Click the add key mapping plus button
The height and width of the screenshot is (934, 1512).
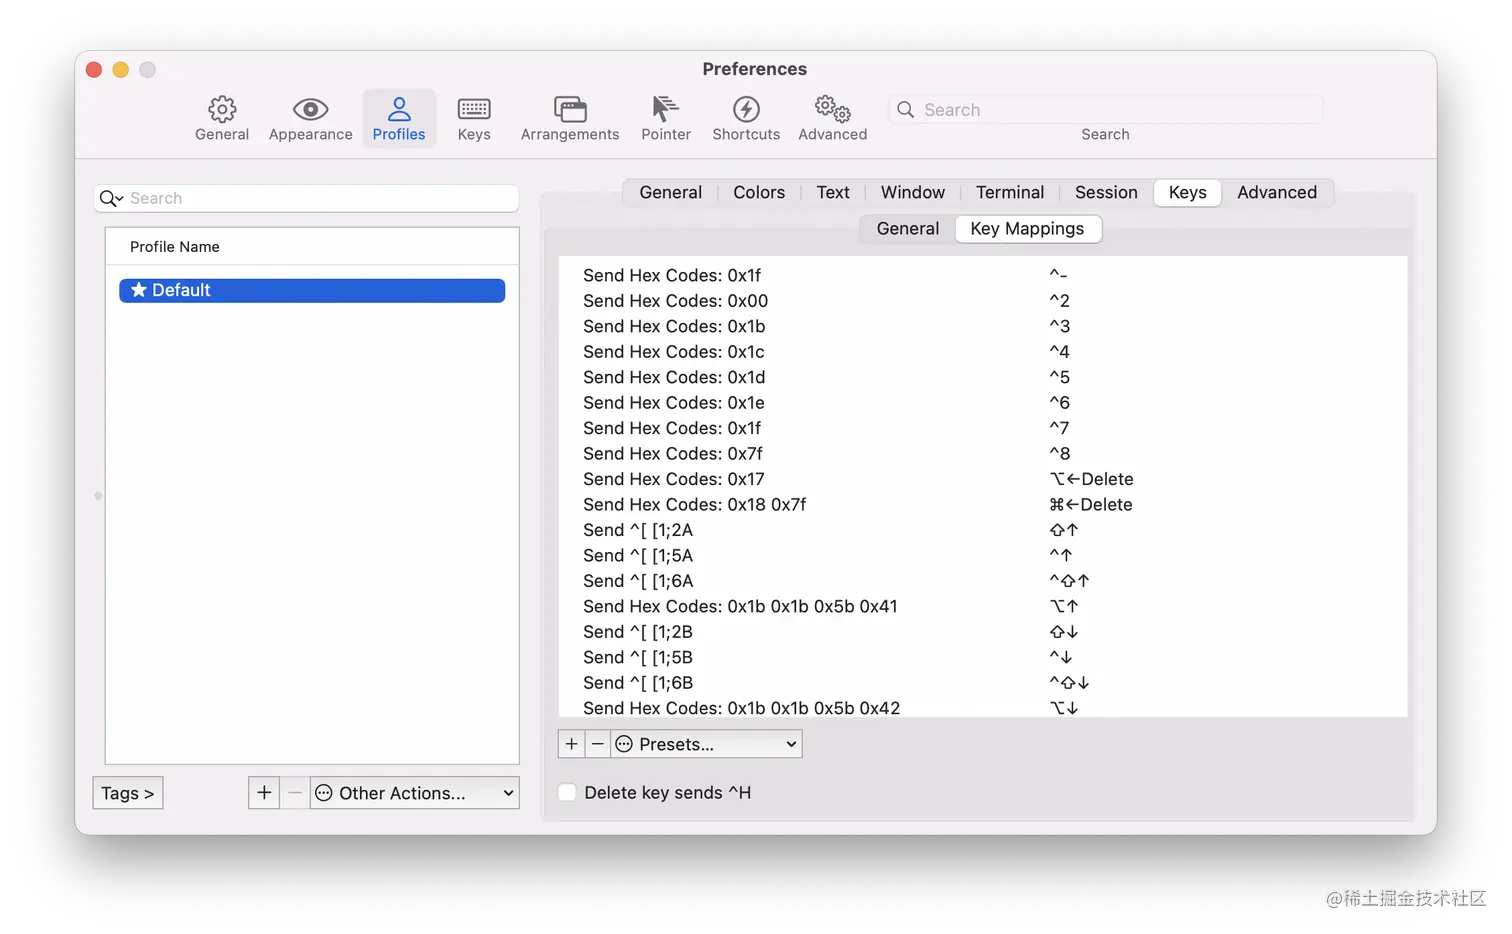tap(571, 744)
